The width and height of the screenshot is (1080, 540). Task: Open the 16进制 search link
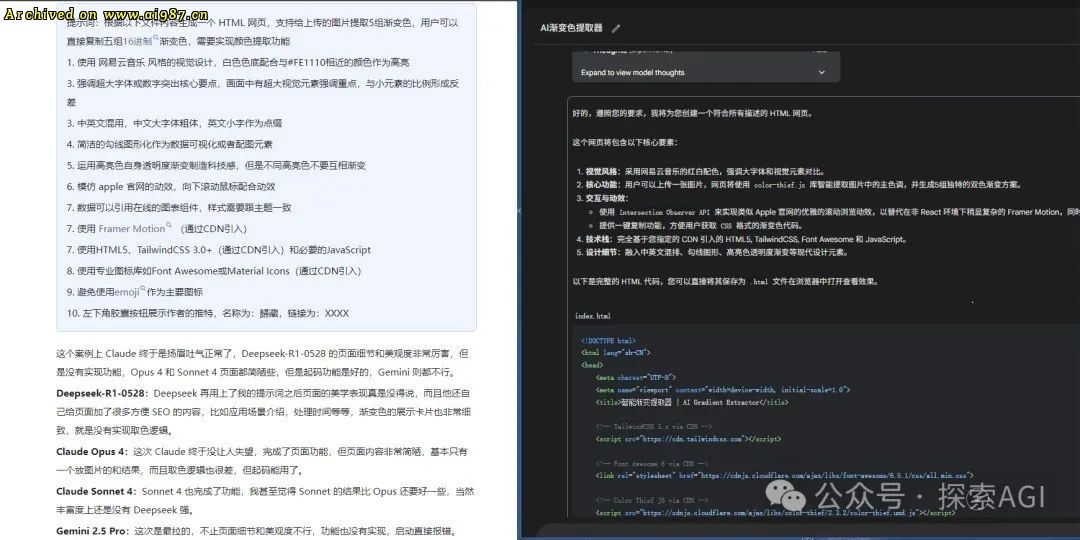pos(141,41)
